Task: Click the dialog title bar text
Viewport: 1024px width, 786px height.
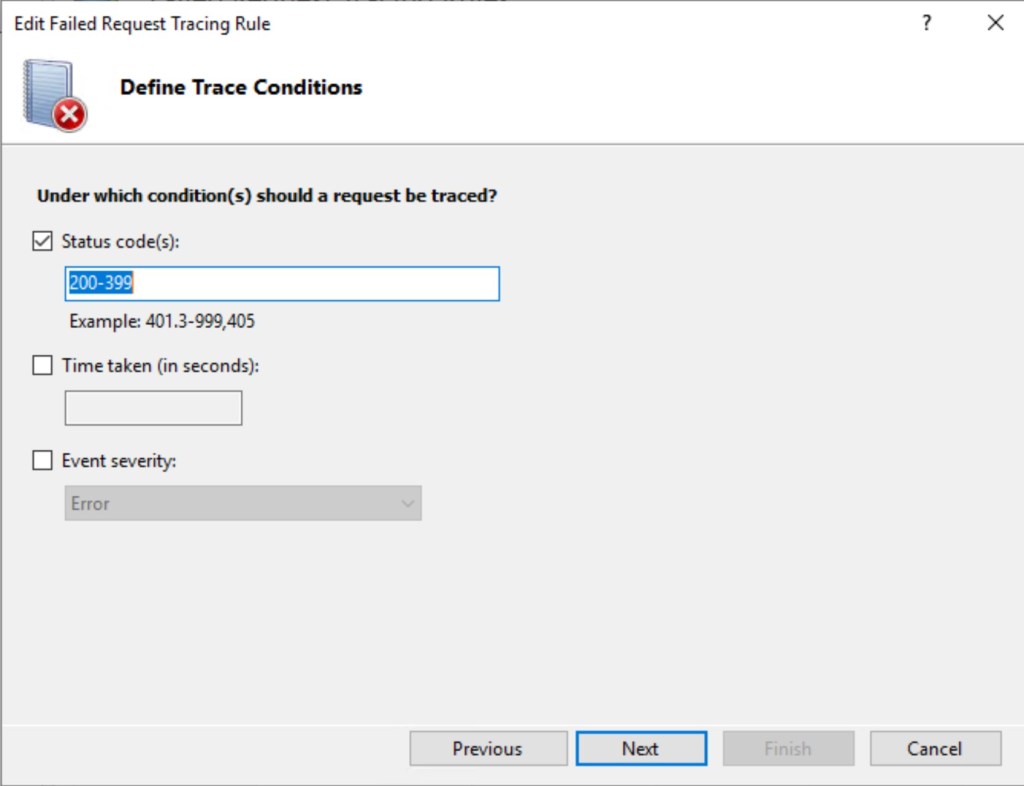Action: [142, 23]
